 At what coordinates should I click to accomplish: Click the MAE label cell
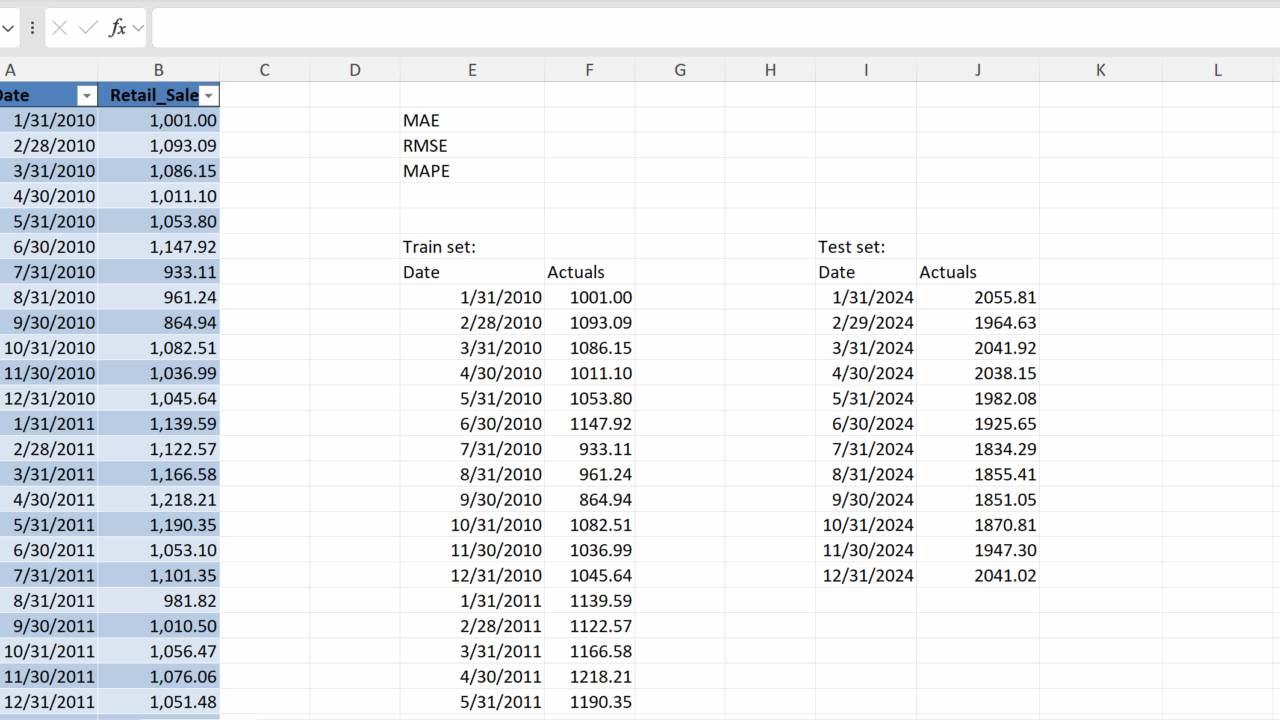472,121
